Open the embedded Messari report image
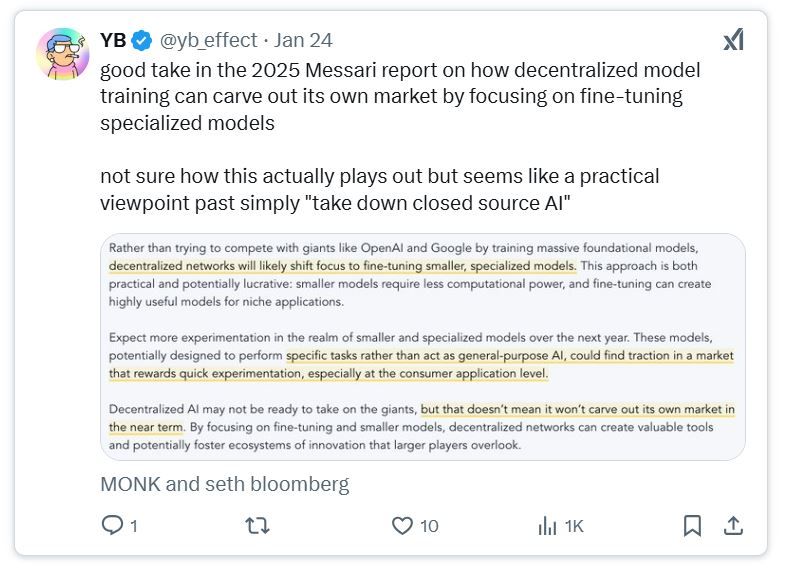Screen dimensions: 789x569 coord(423,346)
